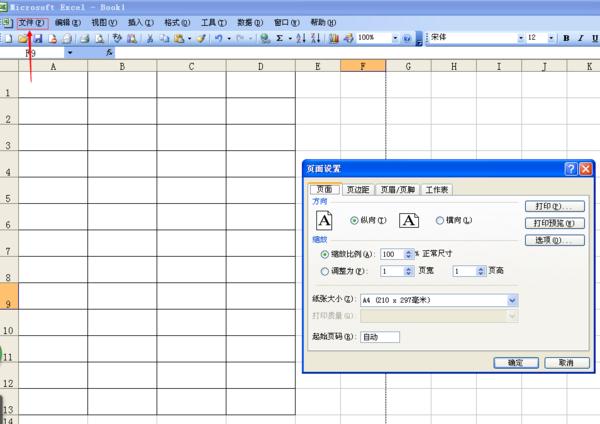Select the 调整为 fit-to-pages option
Screen dimensions: 600x424
click(x=325, y=271)
